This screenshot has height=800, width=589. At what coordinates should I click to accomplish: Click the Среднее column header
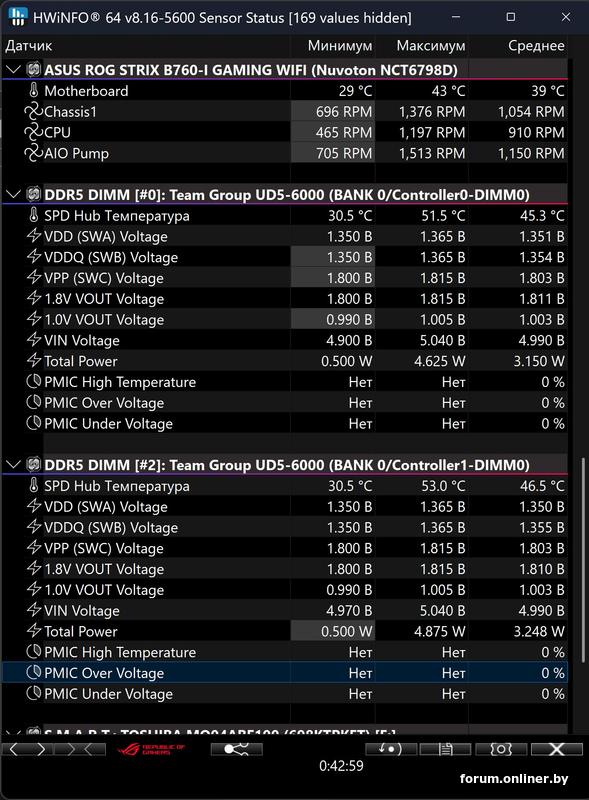pos(518,46)
